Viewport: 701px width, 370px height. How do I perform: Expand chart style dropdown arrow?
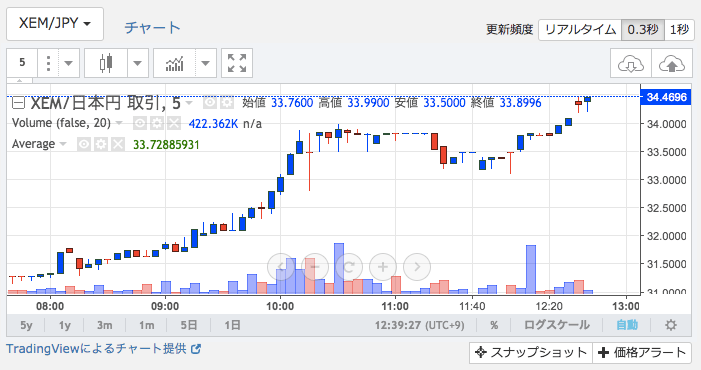pos(138,63)
